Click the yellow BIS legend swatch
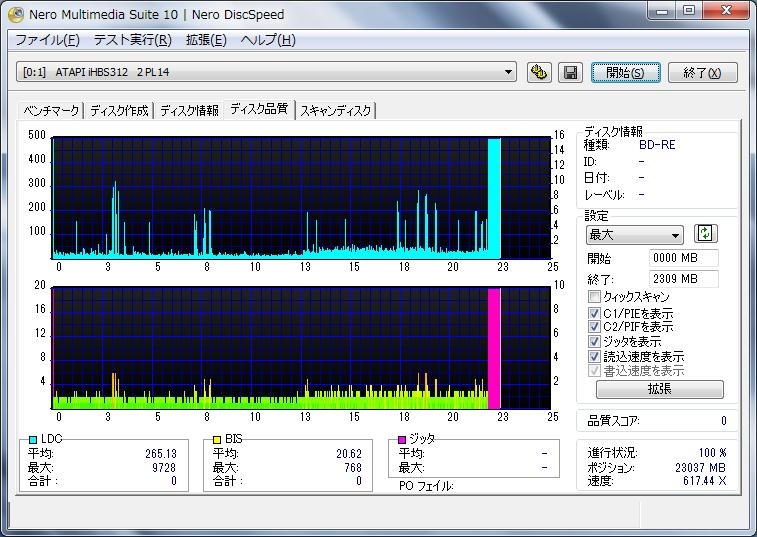This screenshot has width=757, height=537. 217,439
